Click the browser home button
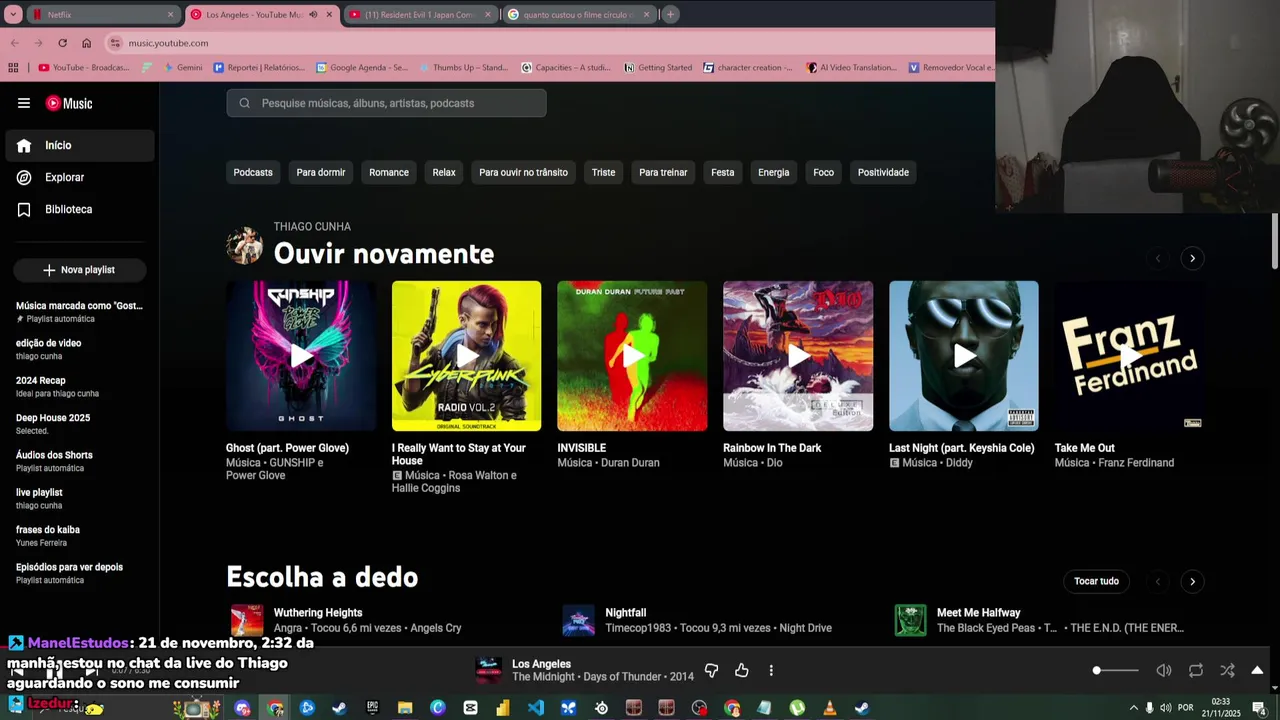Viewport: 1280px width, 720px height. 86,43
